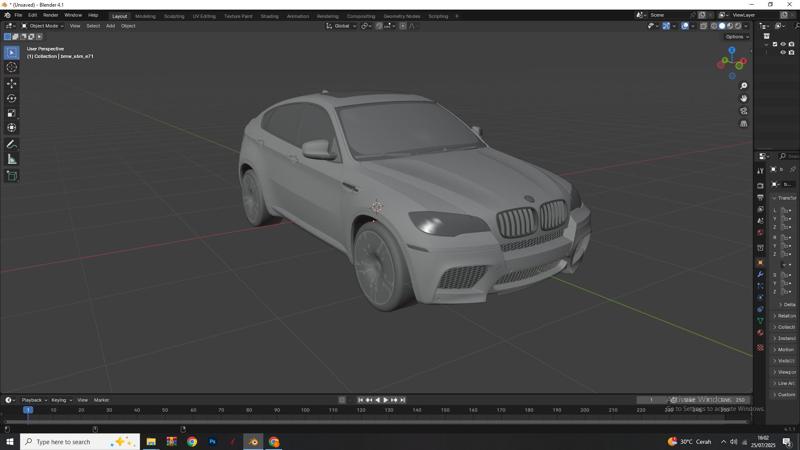Screen dimensions: 800x450
Task: Click Marker in the timeline header
Action: click(102, 400)
